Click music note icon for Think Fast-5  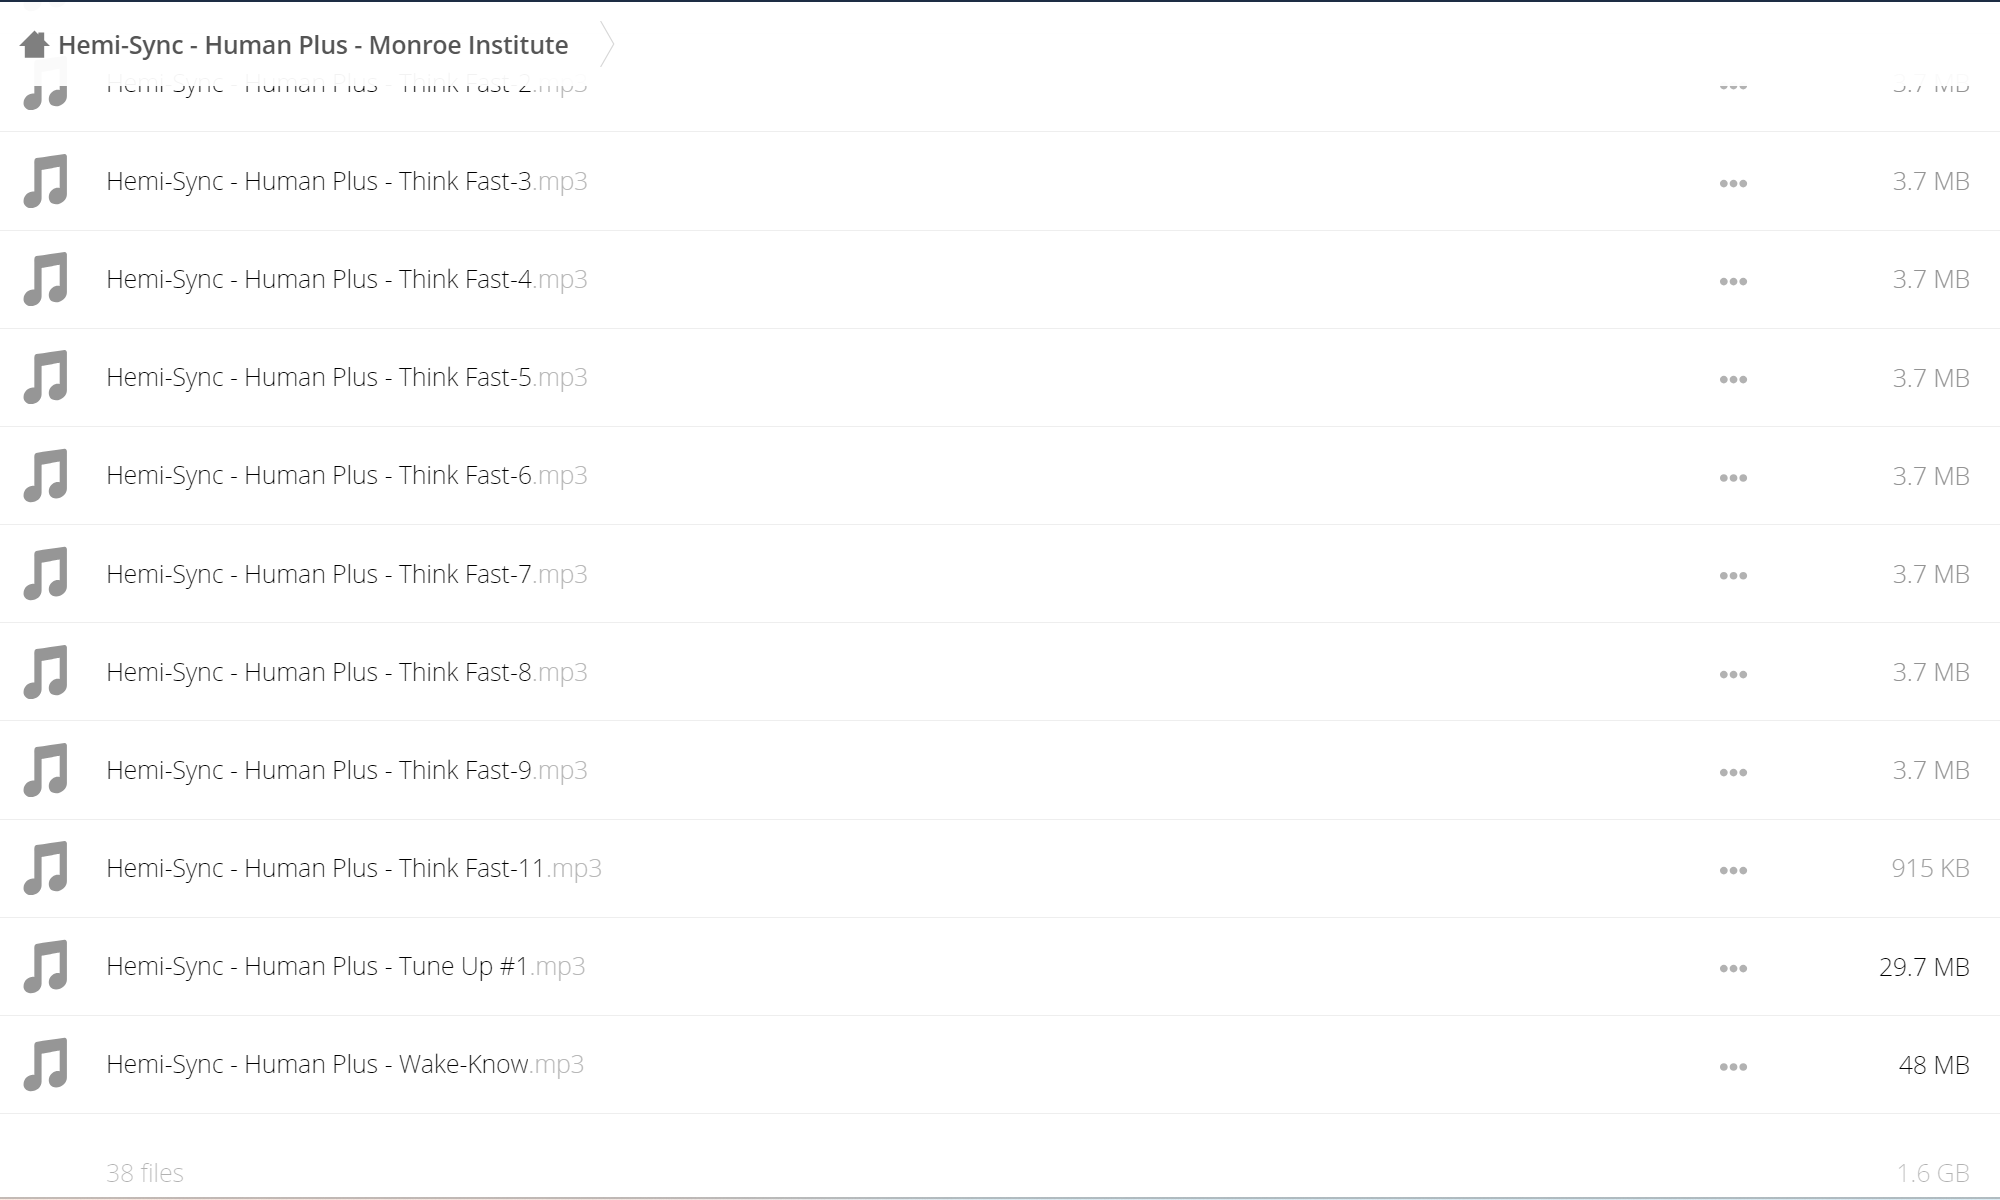(x=46, y=377)
